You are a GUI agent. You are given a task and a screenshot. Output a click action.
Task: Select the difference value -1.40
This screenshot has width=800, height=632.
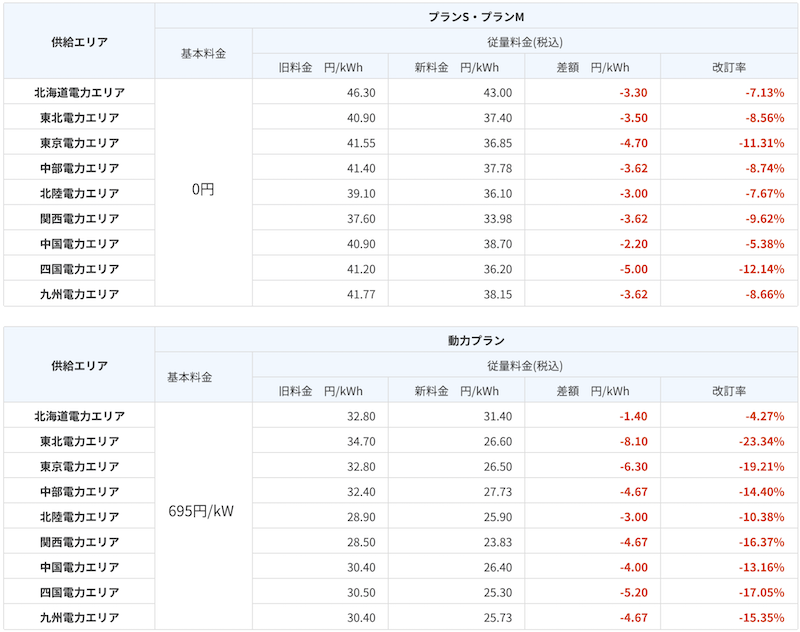[x=634, y=417]
